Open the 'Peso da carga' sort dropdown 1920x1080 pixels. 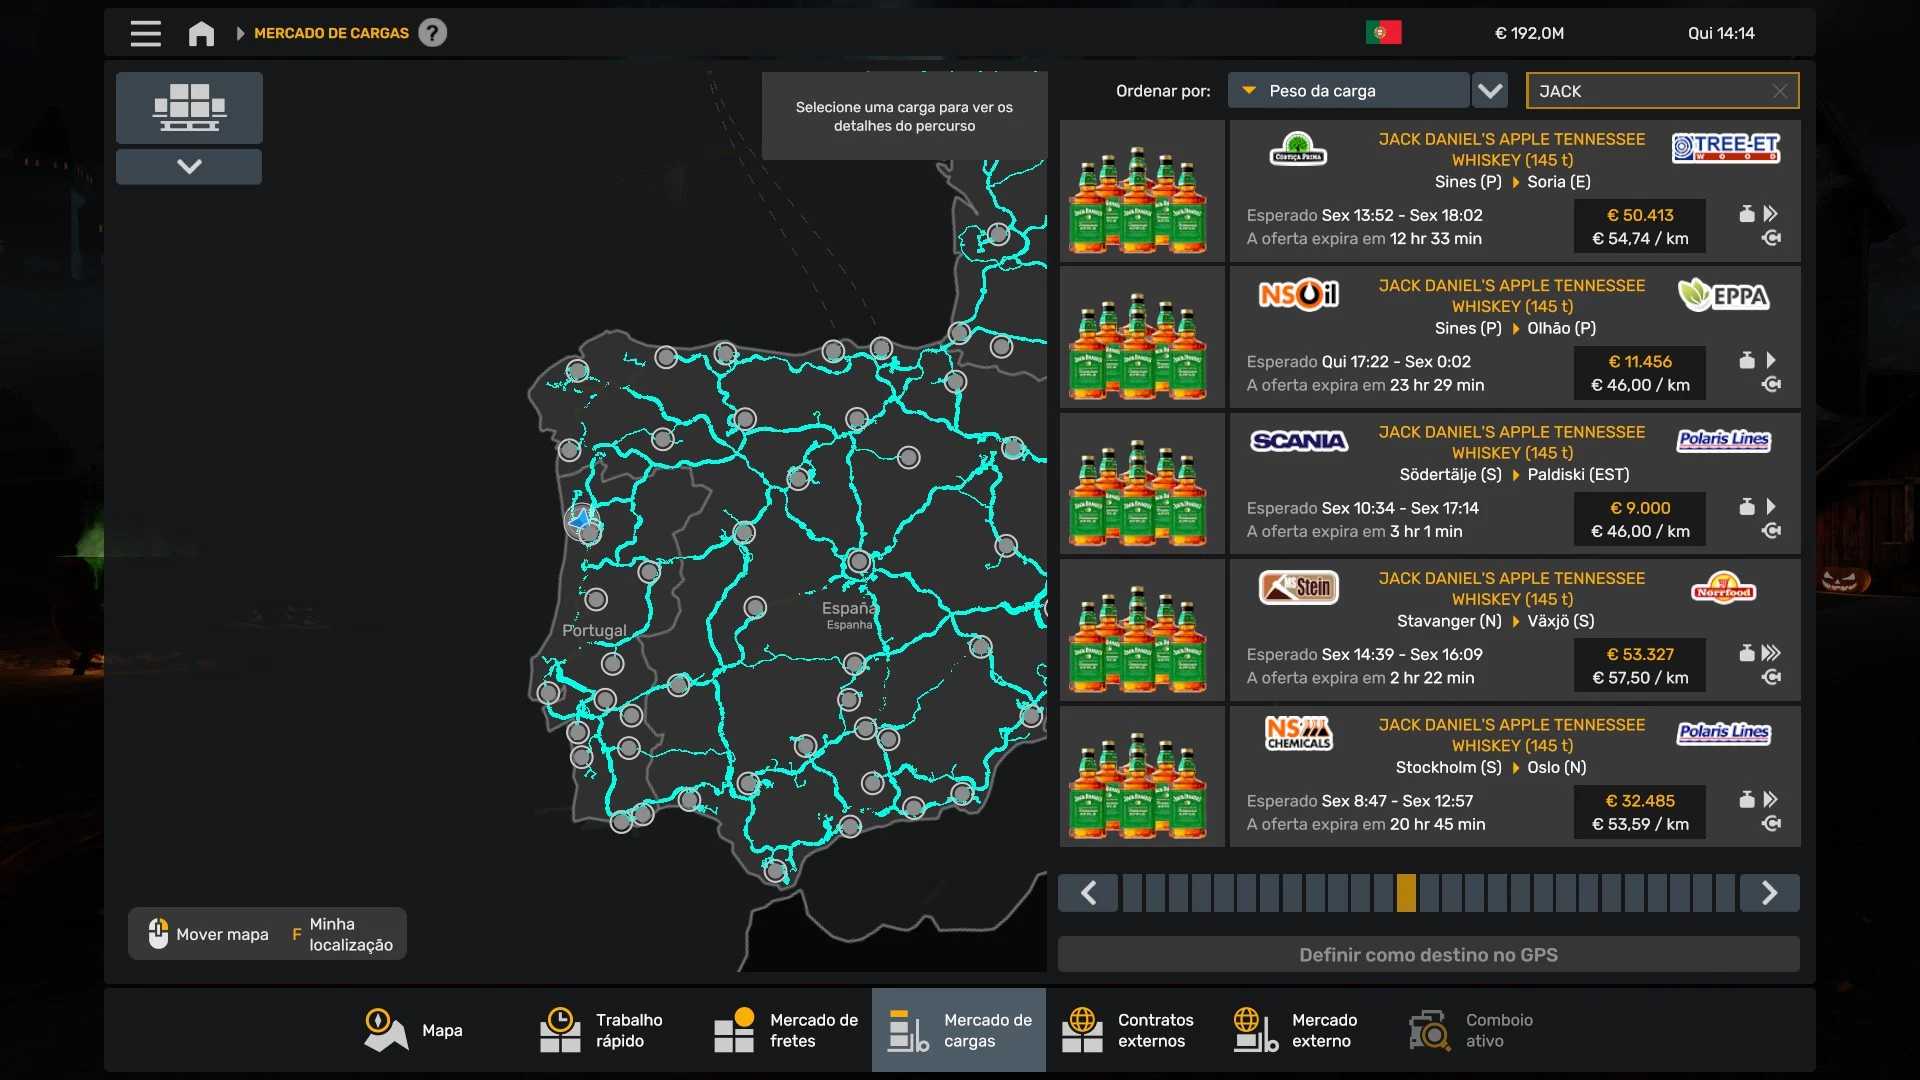(1348, 91)
